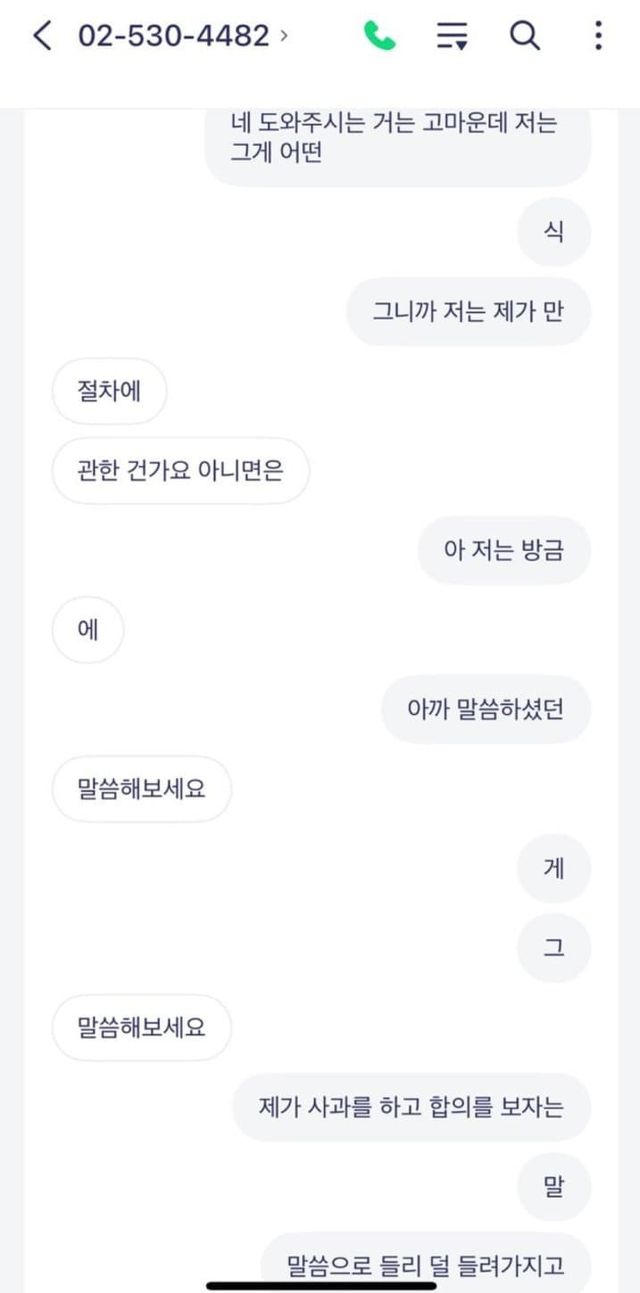Tap the '말씀으로 들리 덜 들려가지고' bubble
Image resolution: width=640 pixels, height=1293 pixels.
pyautogui.click(x=425, y=1265)
